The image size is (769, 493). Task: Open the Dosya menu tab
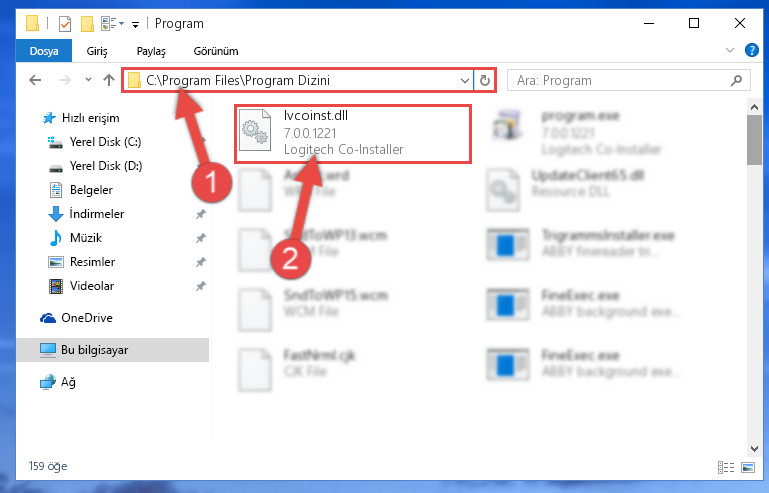click(44, 51)
